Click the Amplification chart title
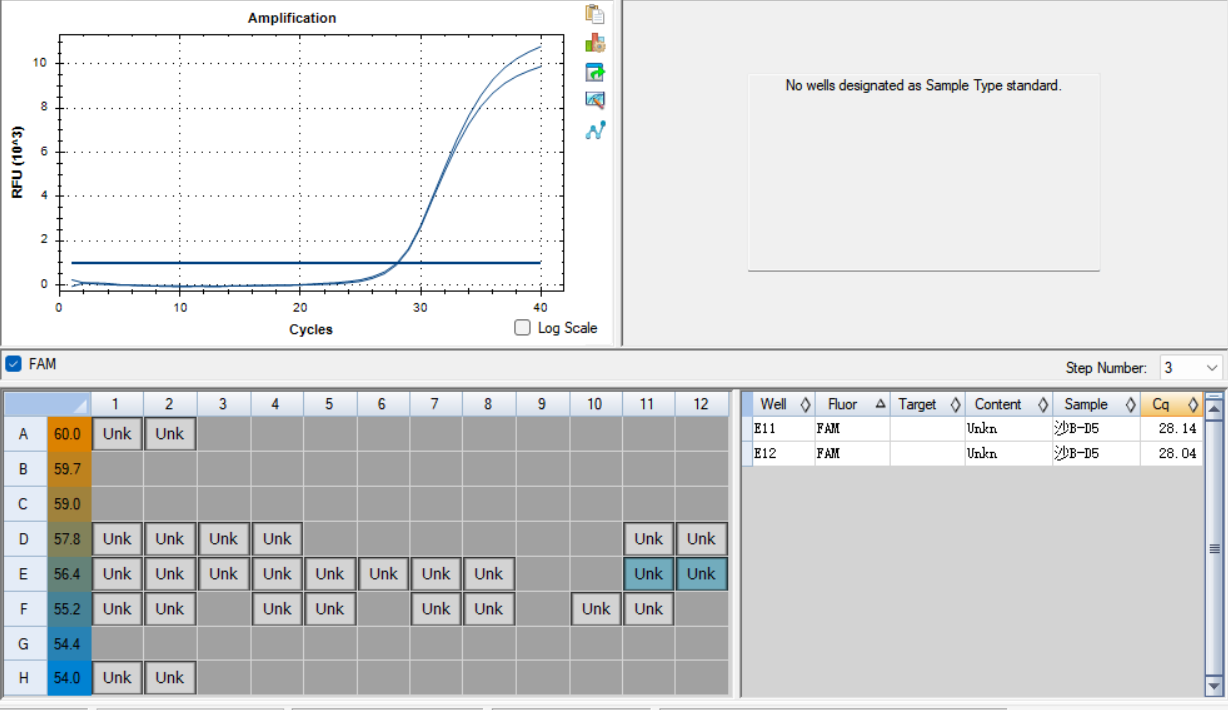Image resolution: width=1228 pixels, height=710 pixels. (x=292, y=18)
